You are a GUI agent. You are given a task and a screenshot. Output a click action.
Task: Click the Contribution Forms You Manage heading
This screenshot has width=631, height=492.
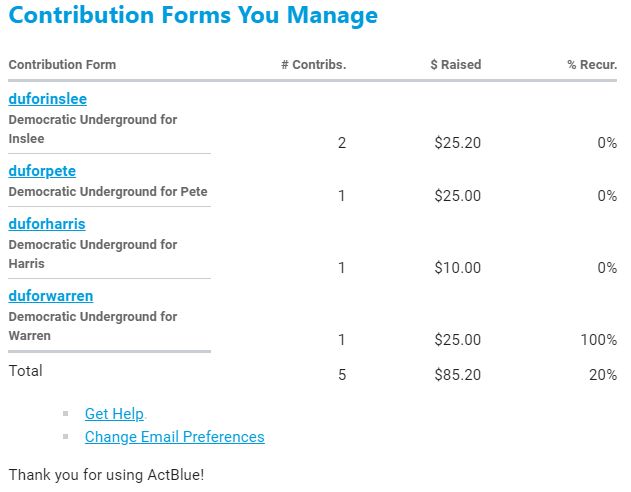[193, 16]
